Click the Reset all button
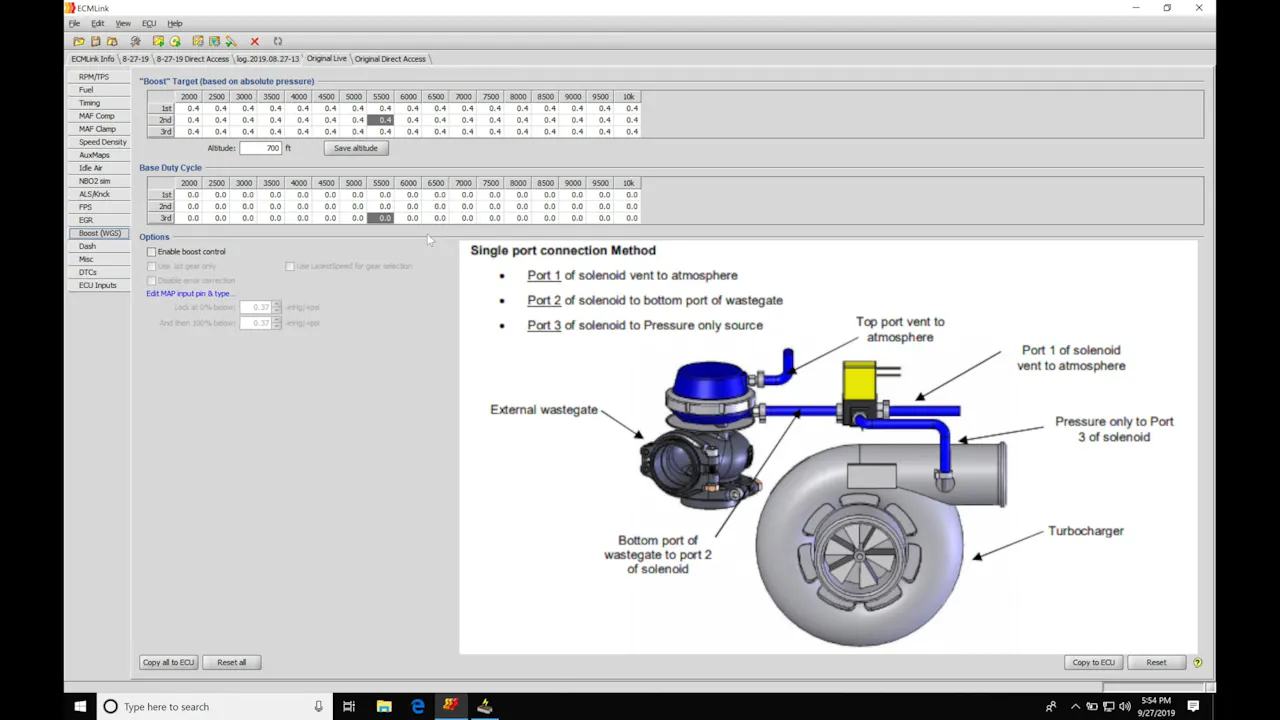 coord(231,662)
